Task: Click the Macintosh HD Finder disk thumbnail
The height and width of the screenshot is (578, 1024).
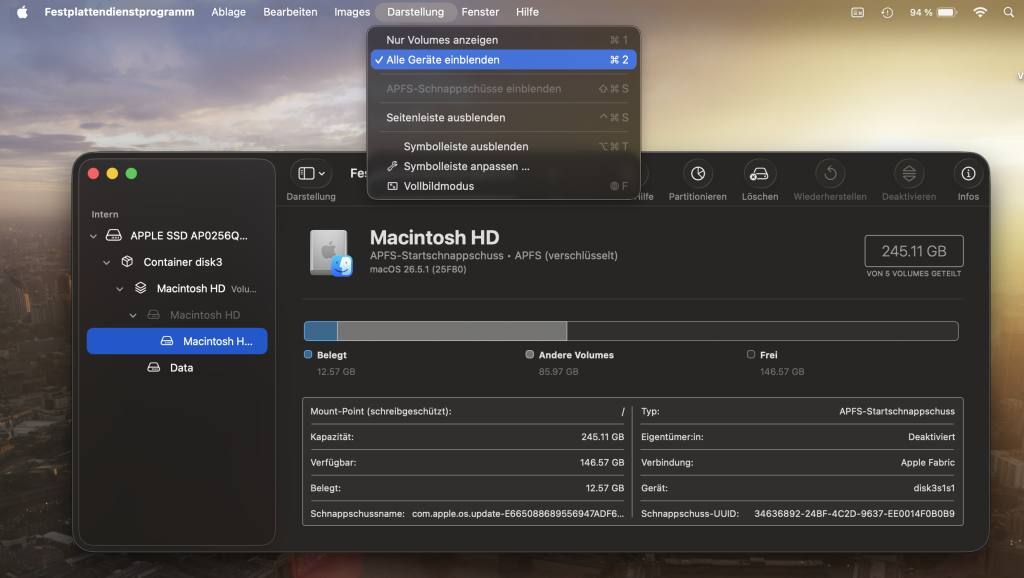Action: (x=331, y=253)
